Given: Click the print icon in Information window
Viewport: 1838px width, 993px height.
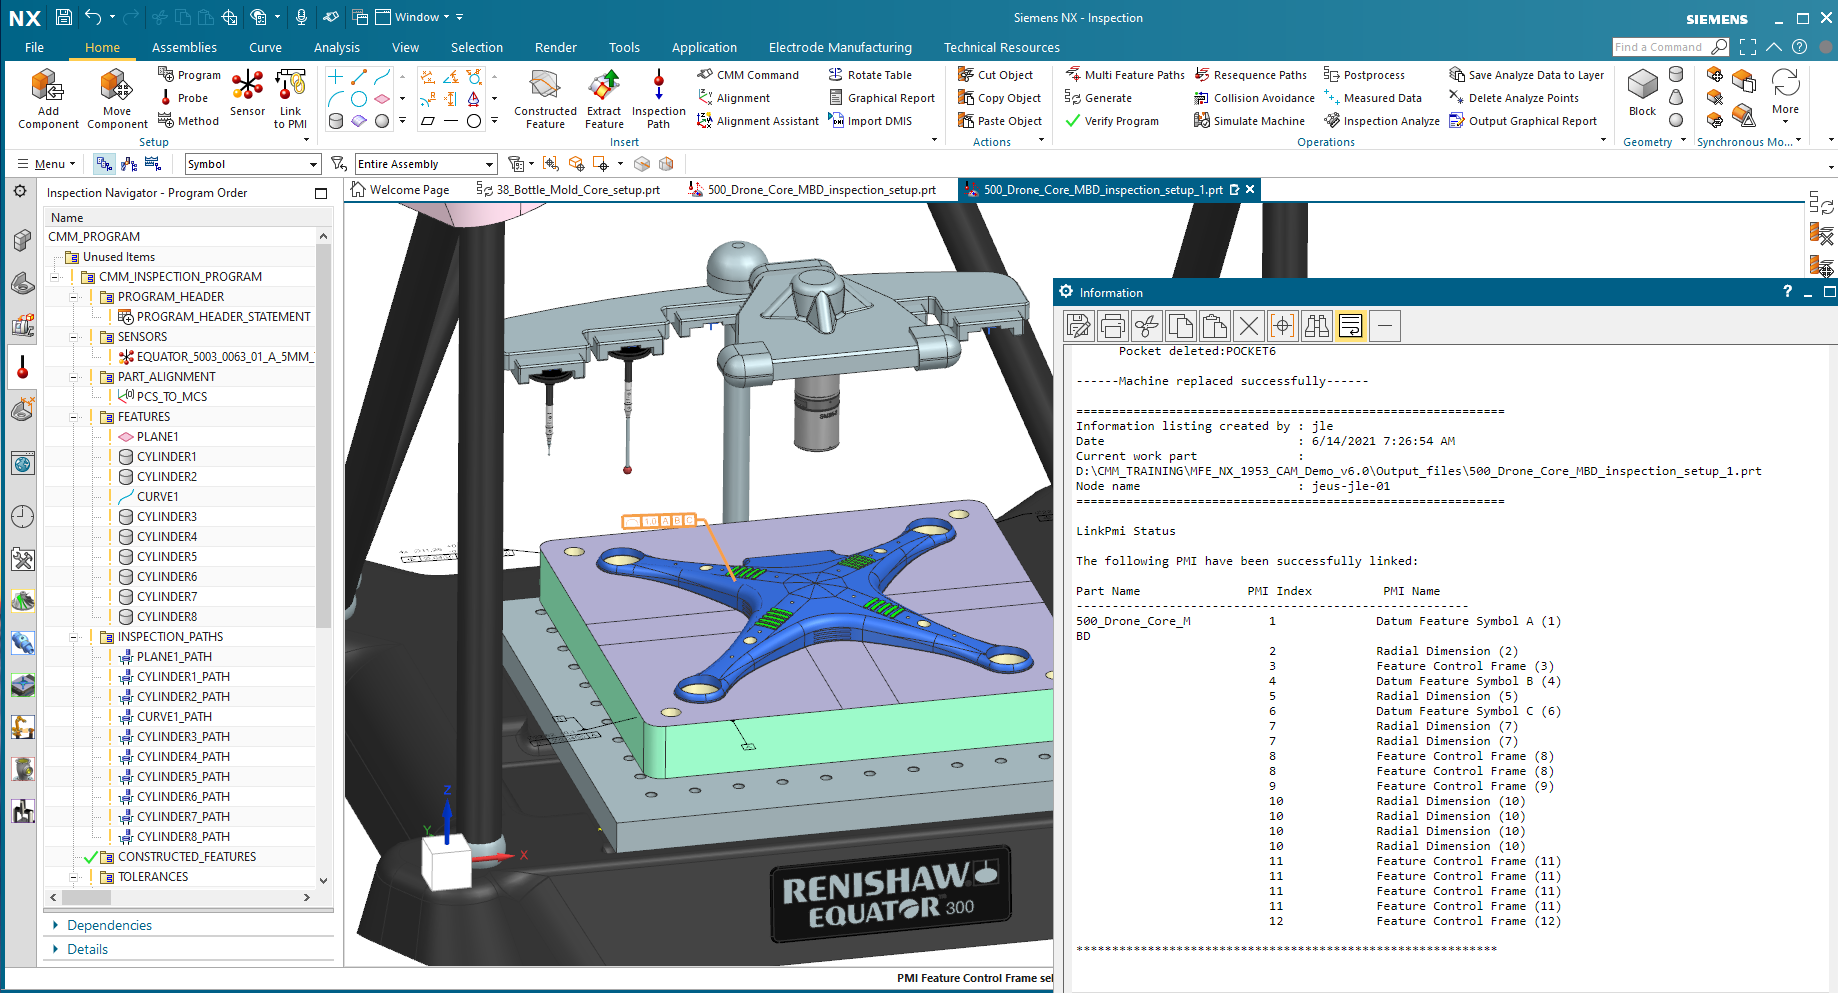Looking at the screenshot, I should pyautogui.click(x=1113, y=326).
